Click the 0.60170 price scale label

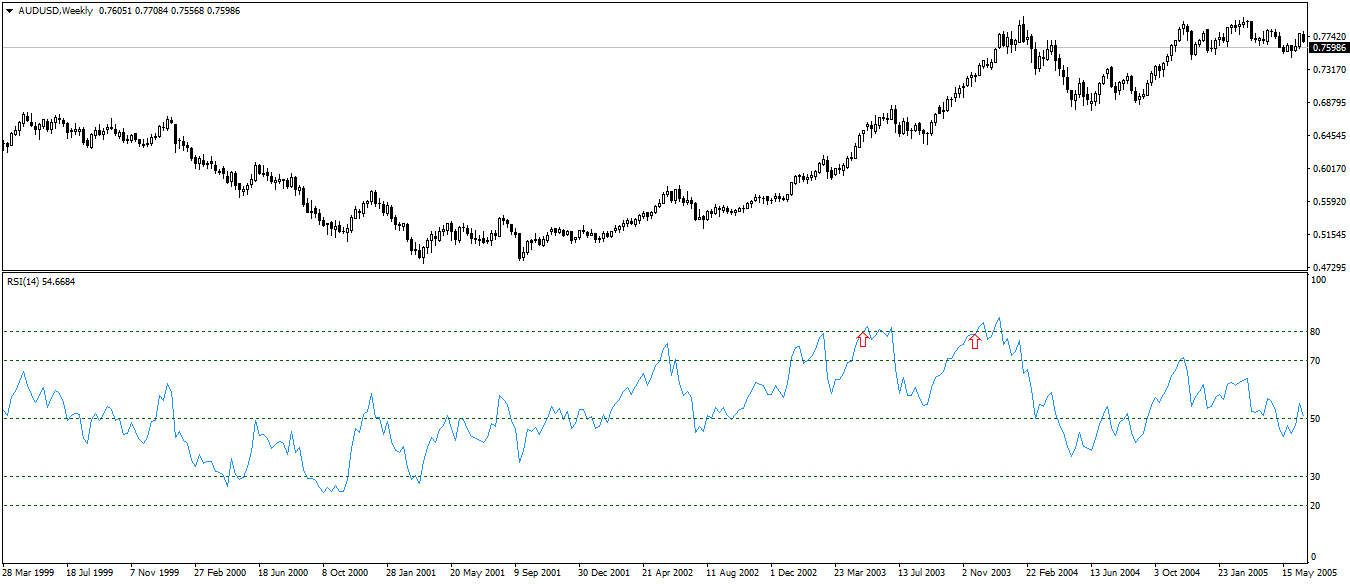point(1328,168)
